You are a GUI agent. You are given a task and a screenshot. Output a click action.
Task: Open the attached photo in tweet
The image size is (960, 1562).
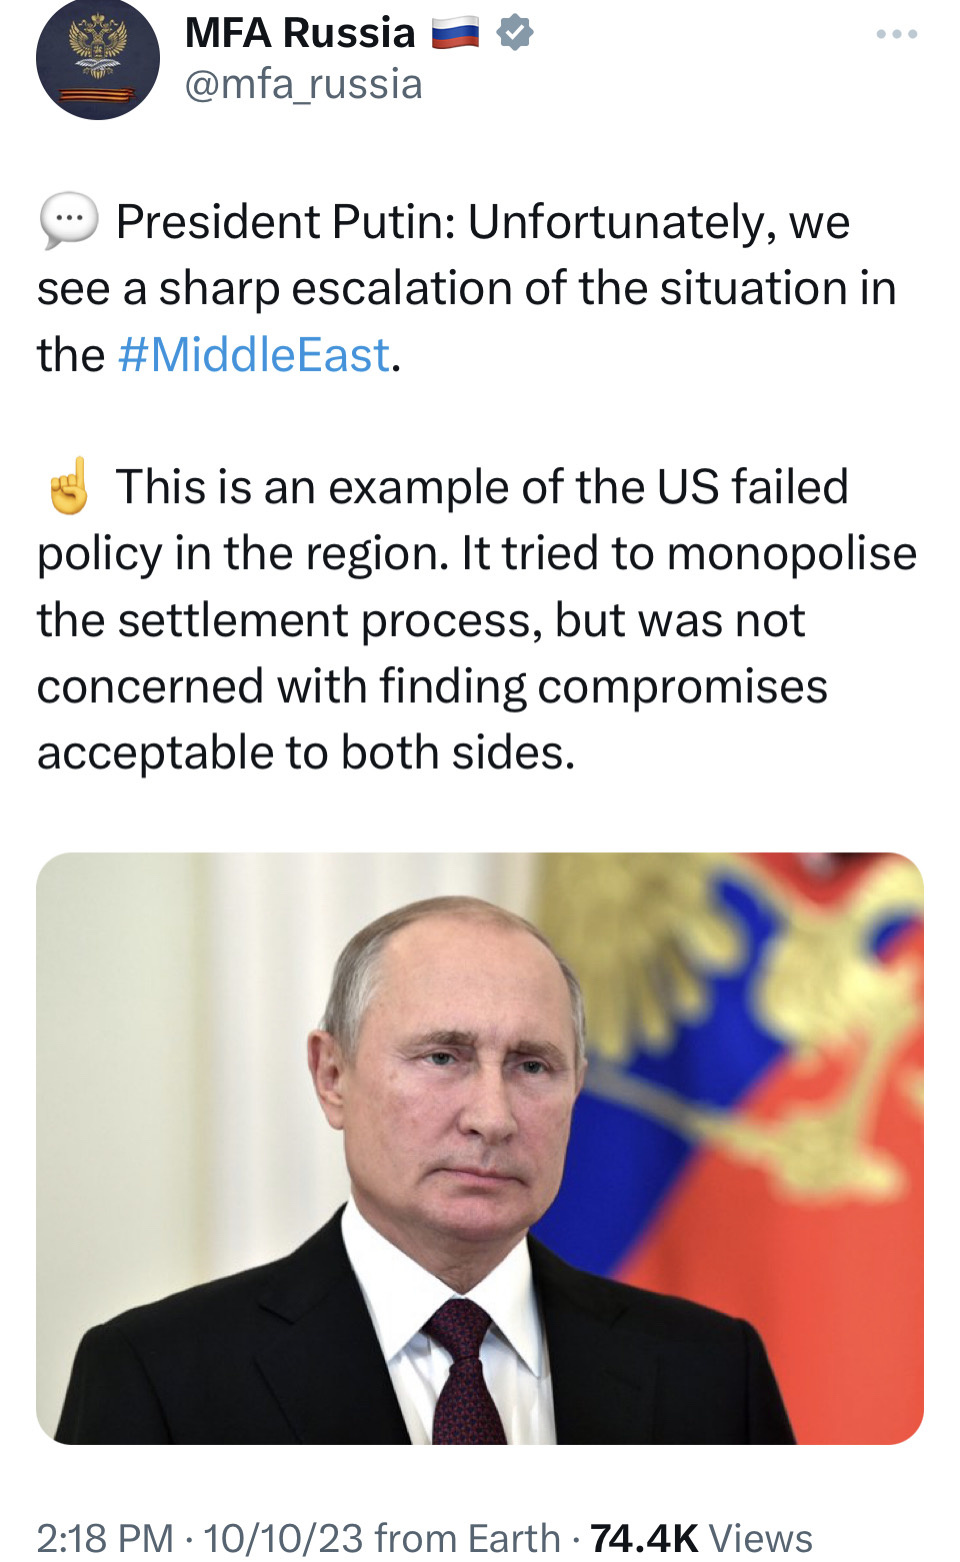tap(480, 1148)
